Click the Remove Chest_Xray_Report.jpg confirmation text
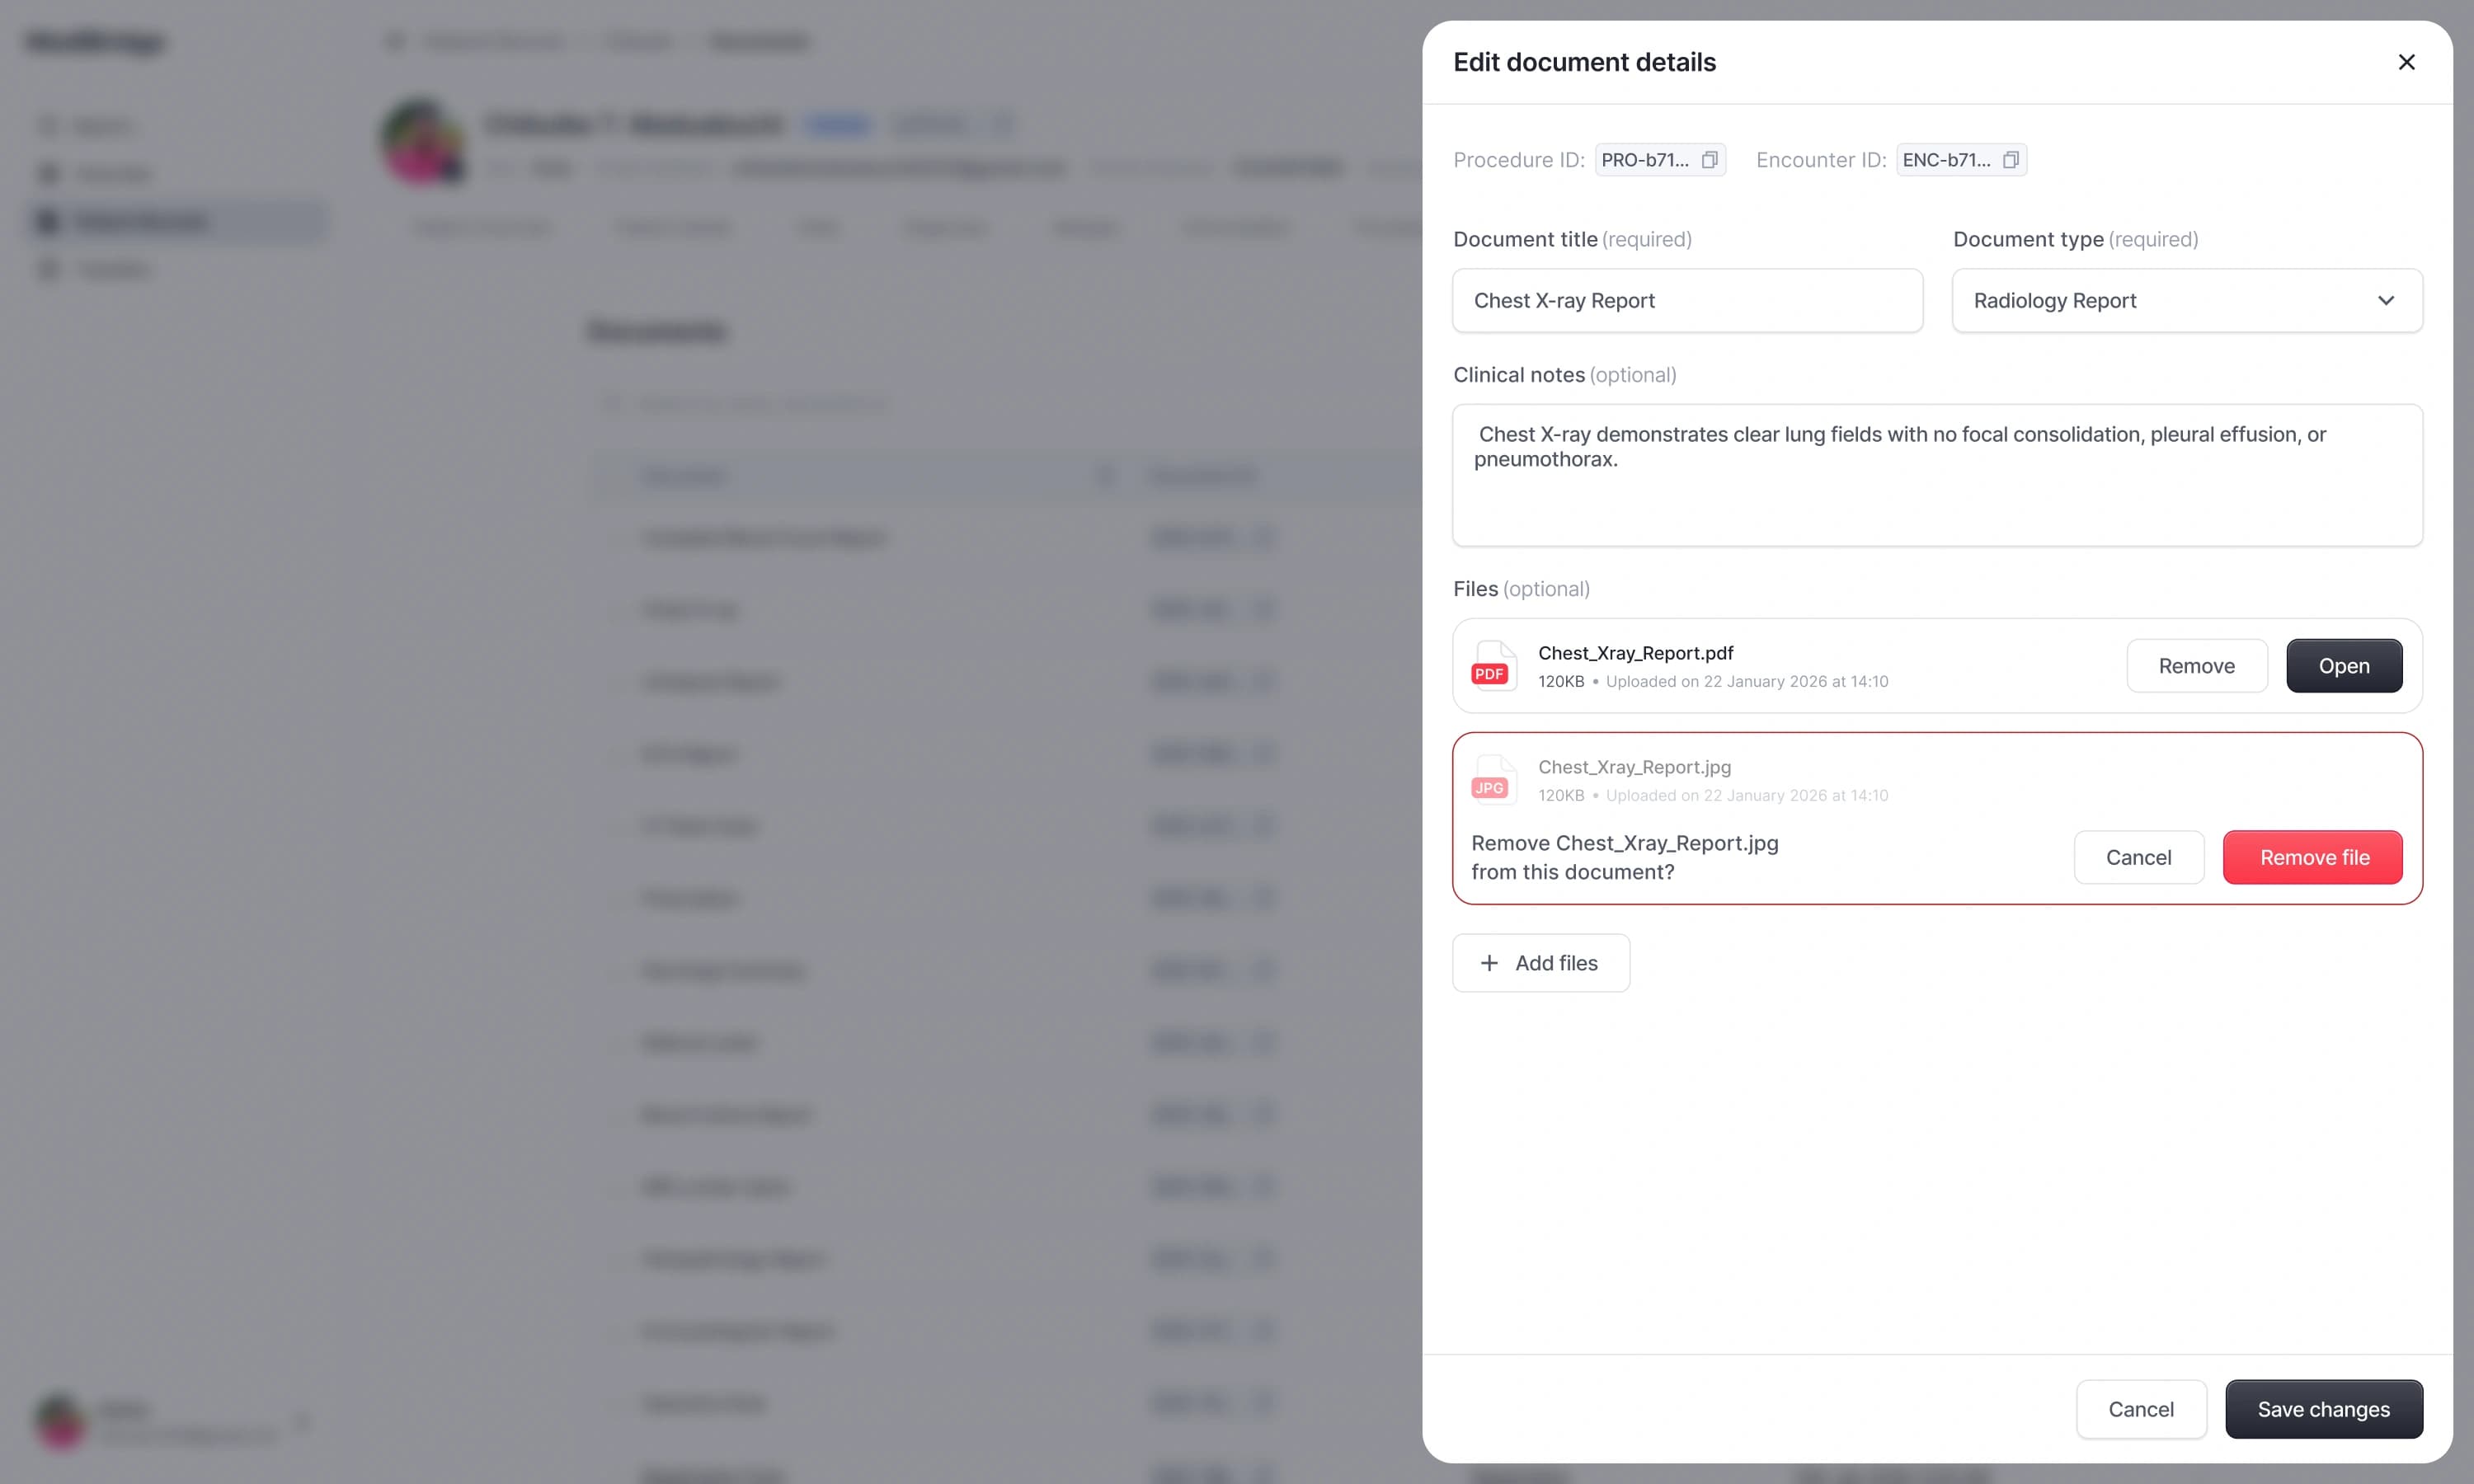Viewport: 2474px width, 1484px height. 1625,857
